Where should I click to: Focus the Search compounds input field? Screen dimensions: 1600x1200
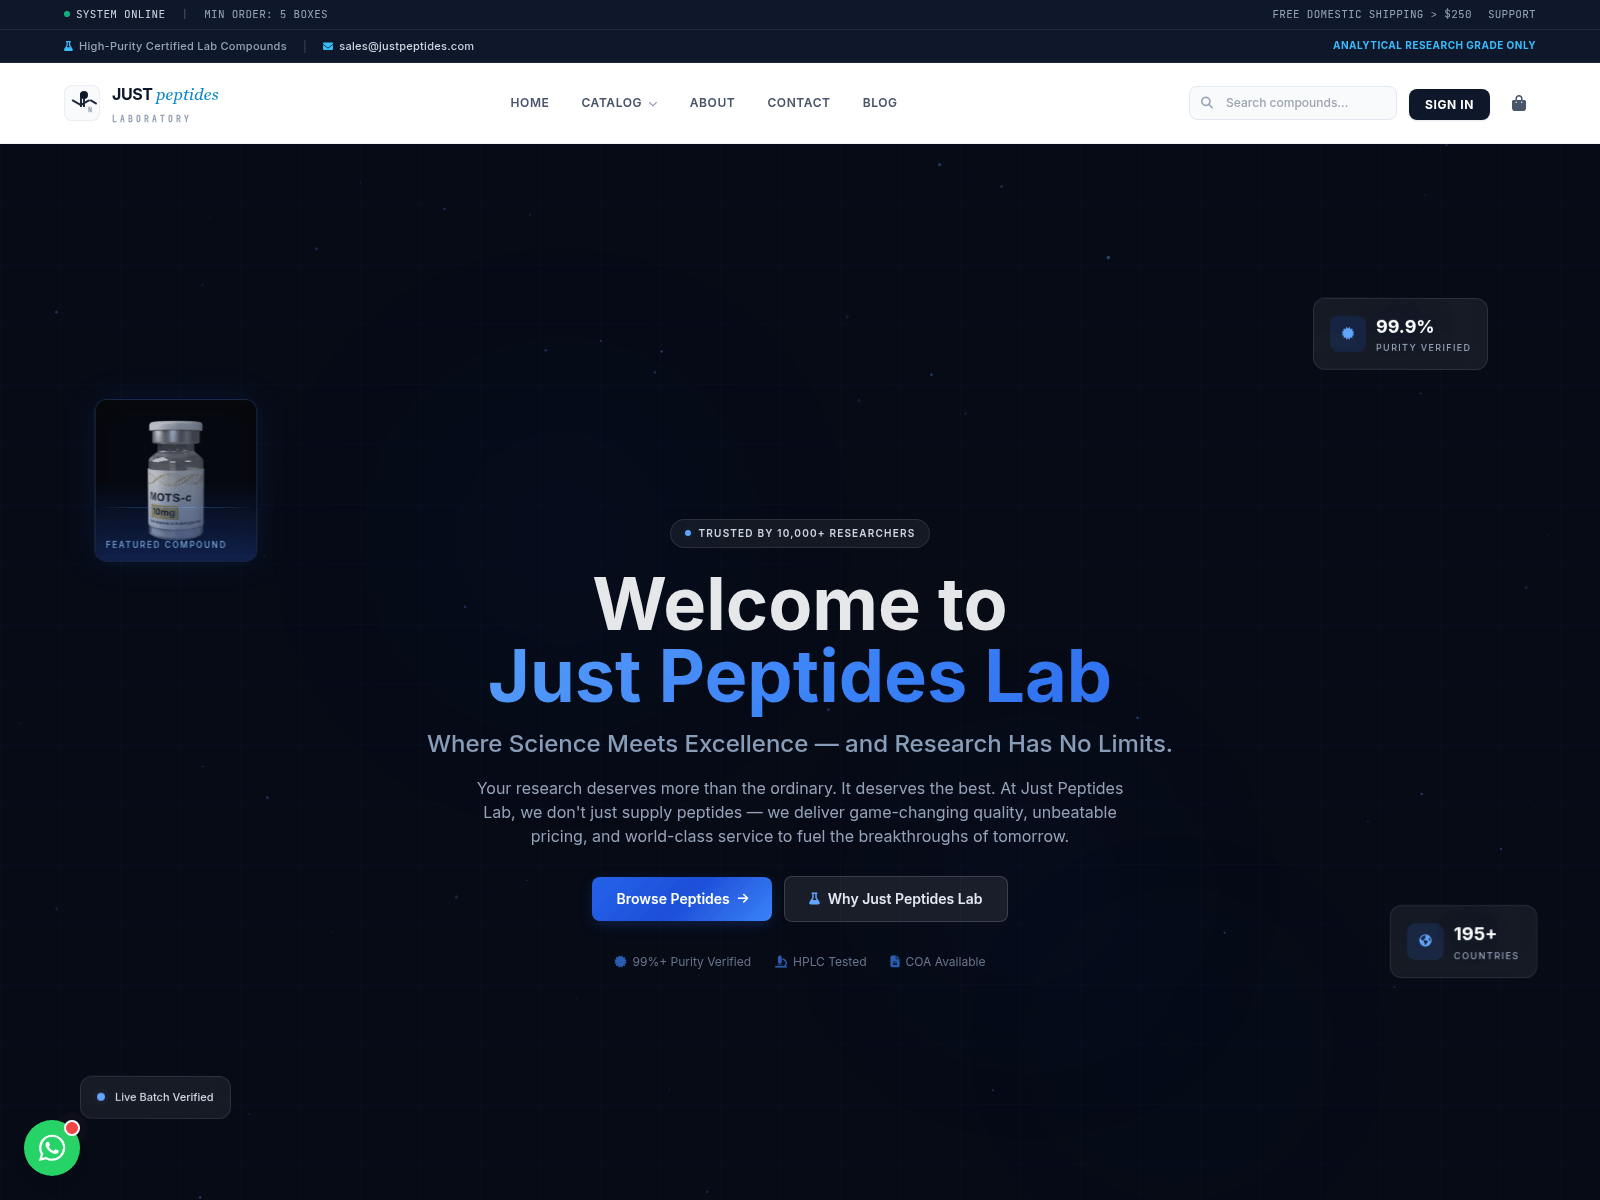coord(1293,103)
